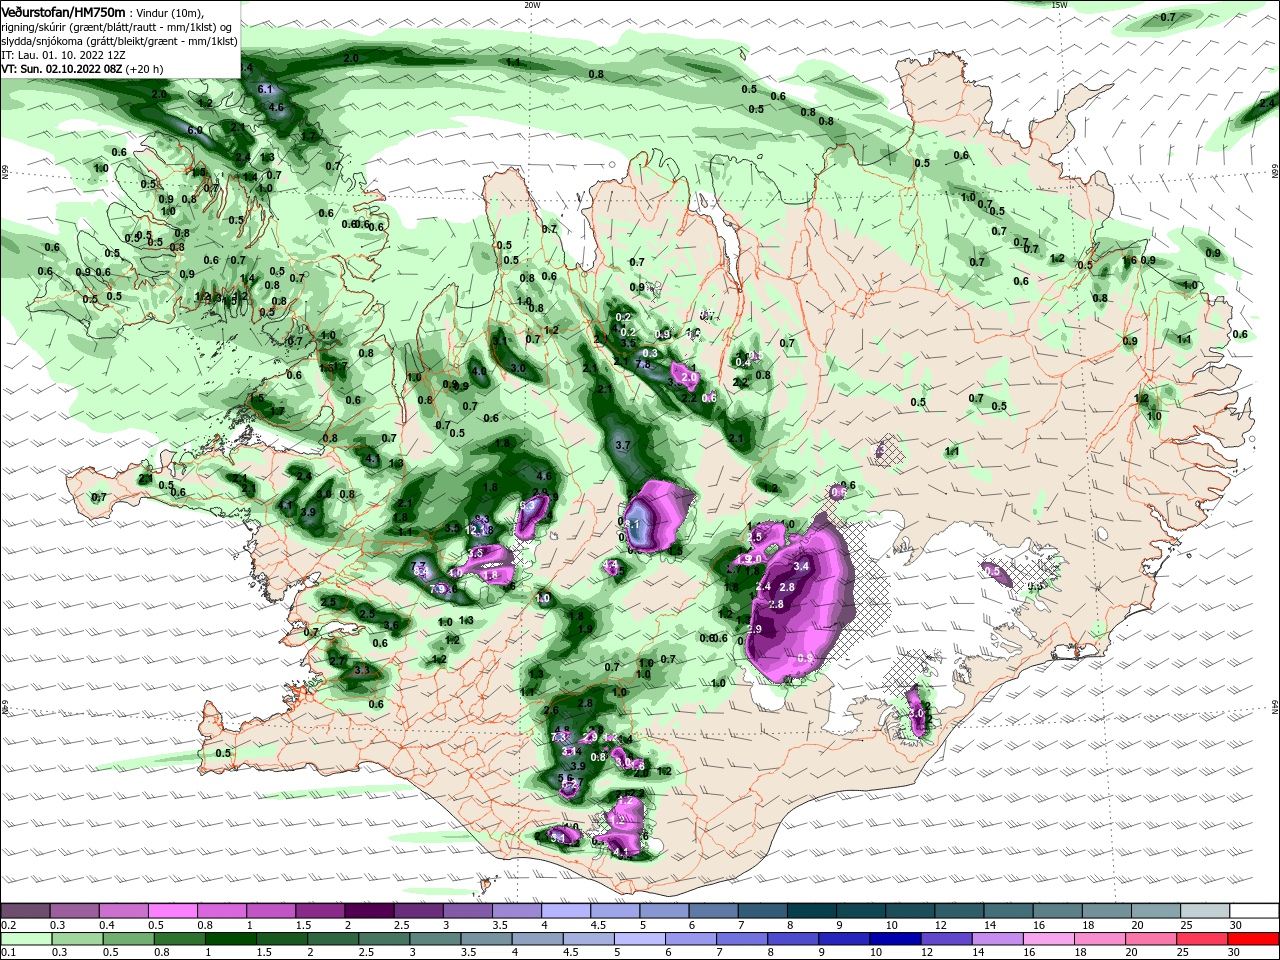The width and height of the screenshot is (1280, 960).
Task: Click the 'Vindur (10m)' label in header
Action: pos(170,13)
